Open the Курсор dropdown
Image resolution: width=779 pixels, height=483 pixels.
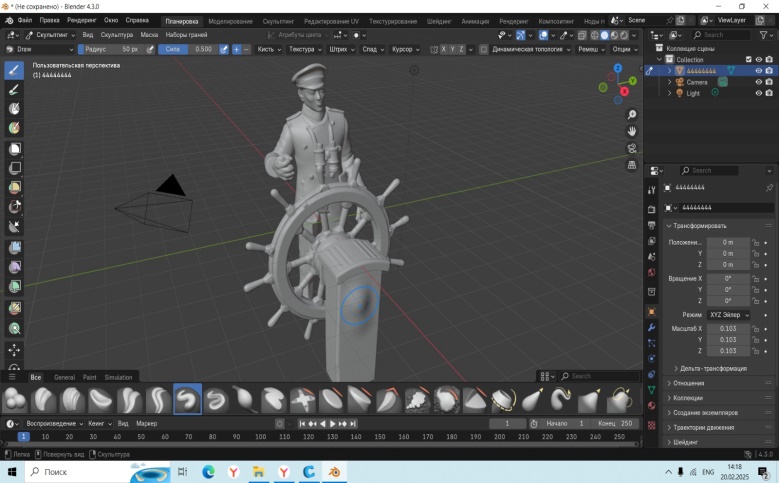[x=405, y=49]
